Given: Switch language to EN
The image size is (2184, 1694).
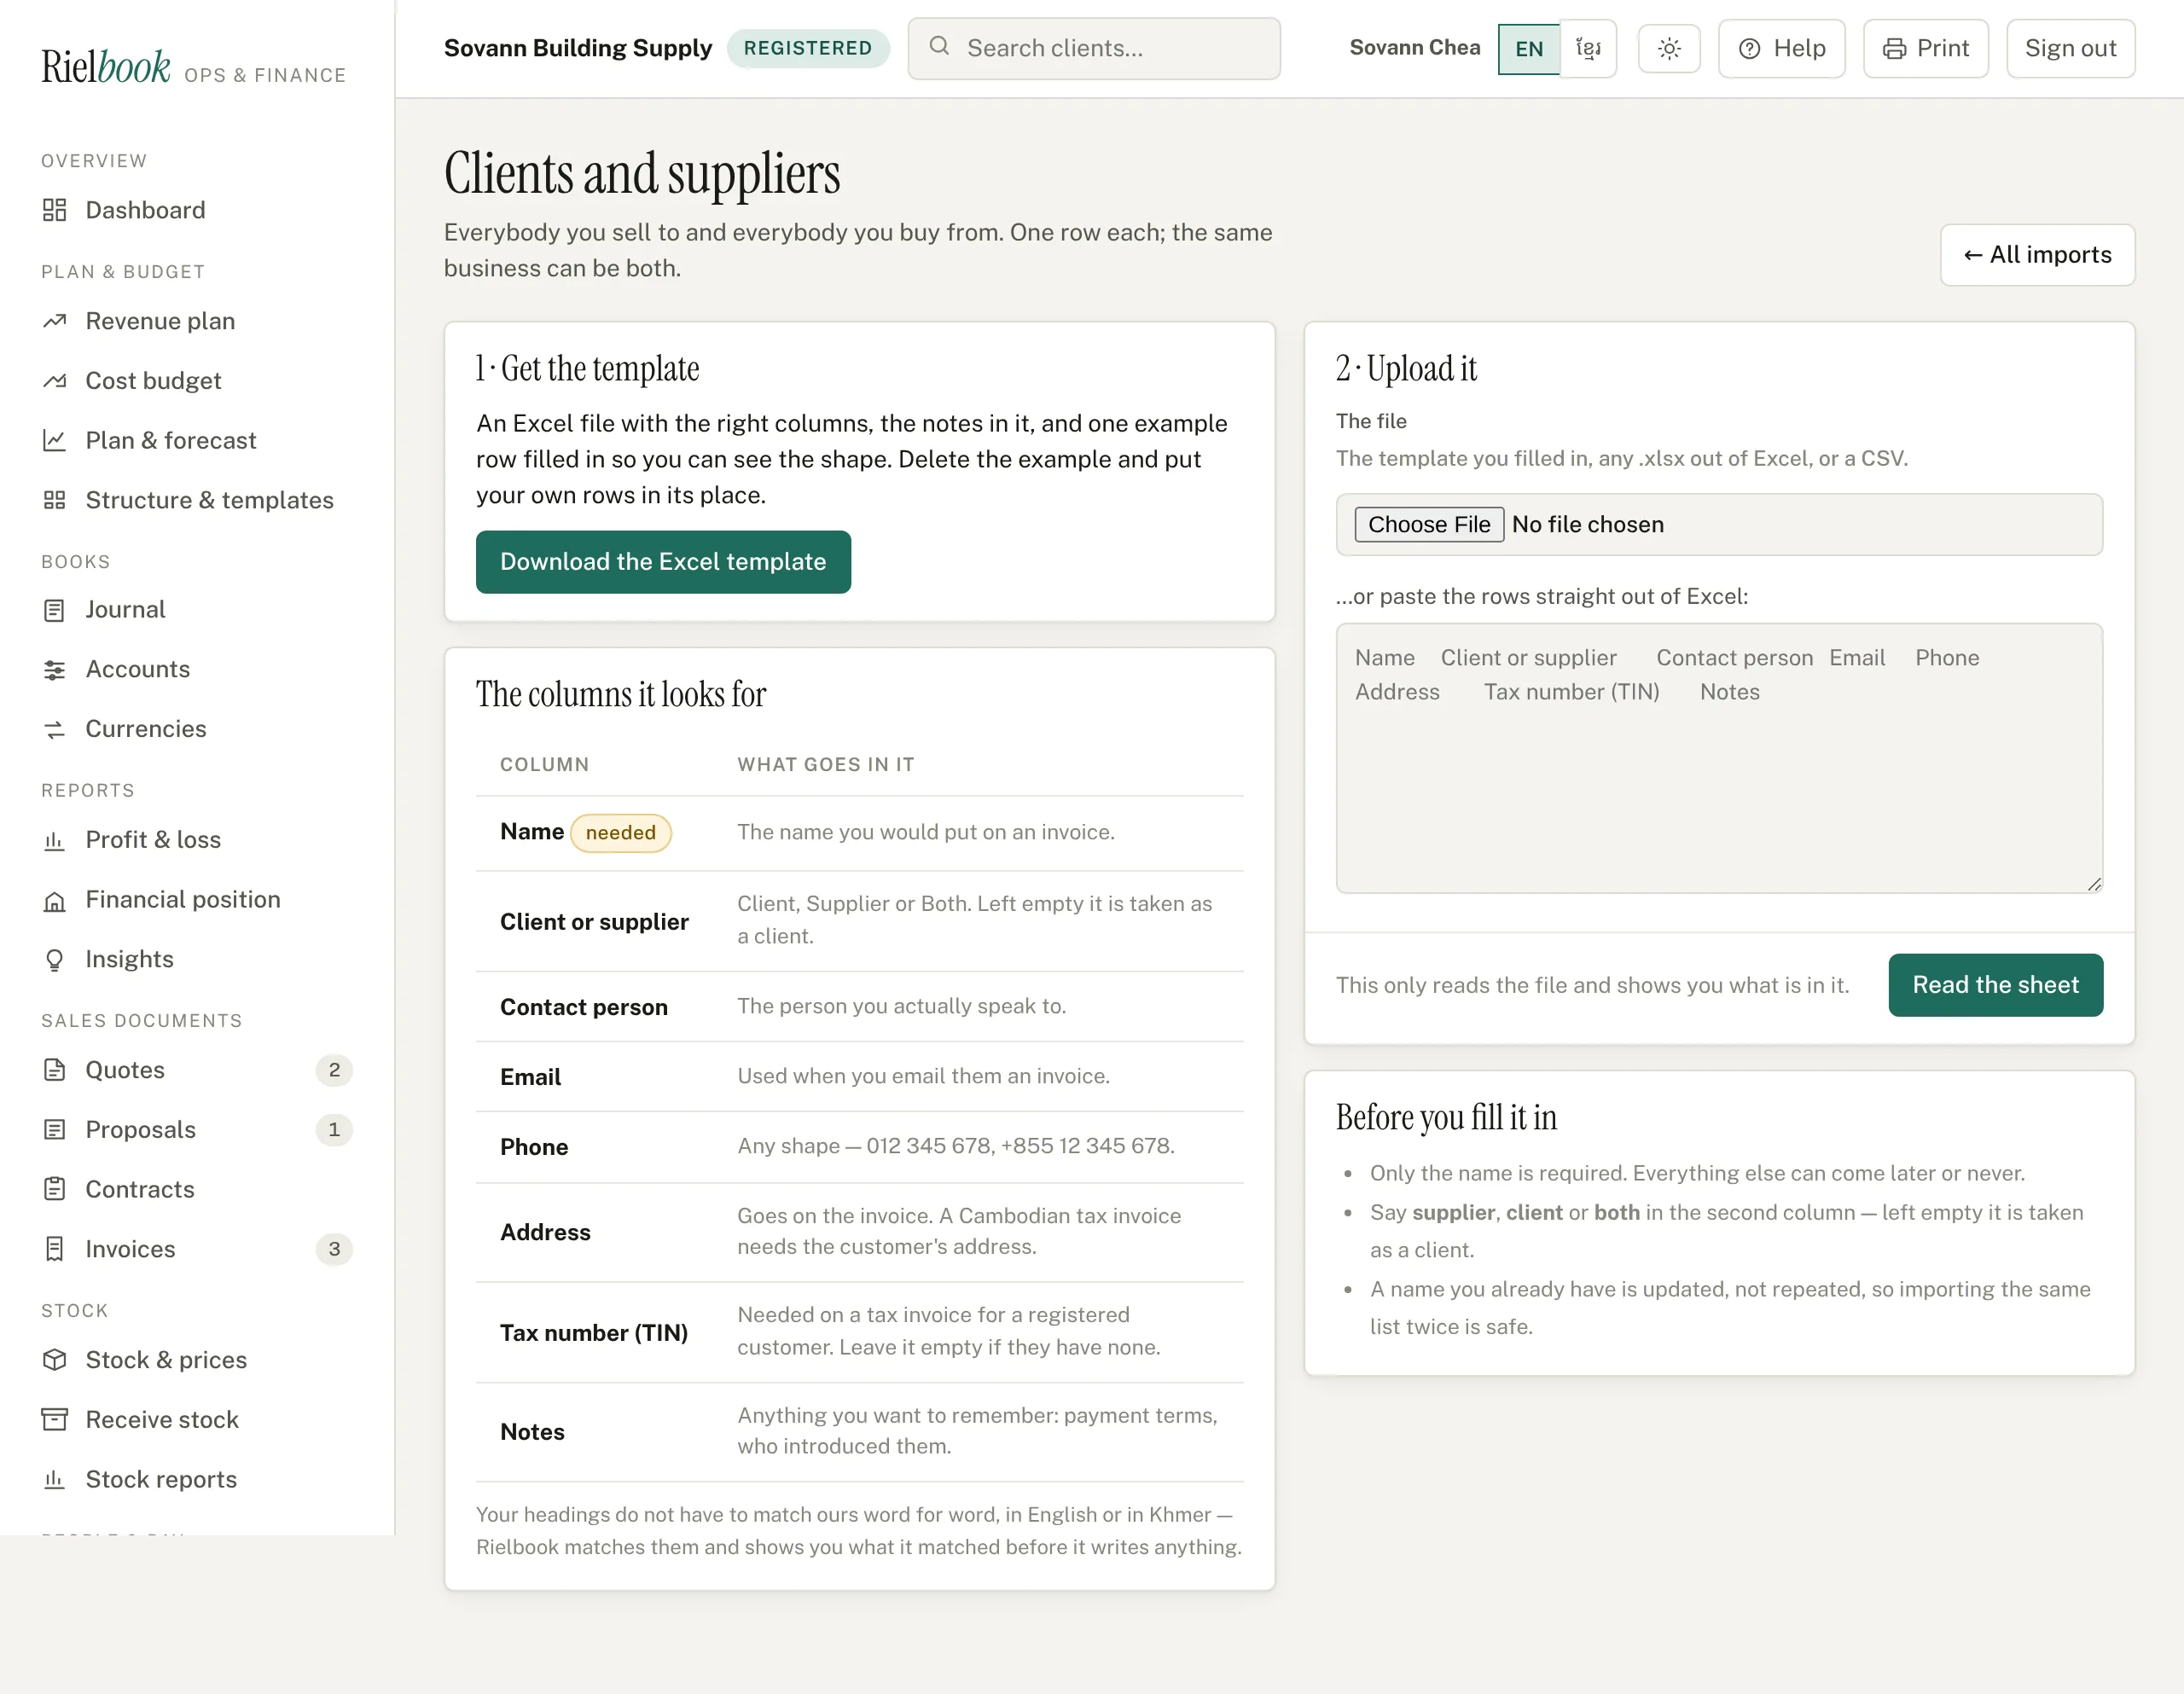Looking at the screenshot, I should click(x=1529, y=49).
